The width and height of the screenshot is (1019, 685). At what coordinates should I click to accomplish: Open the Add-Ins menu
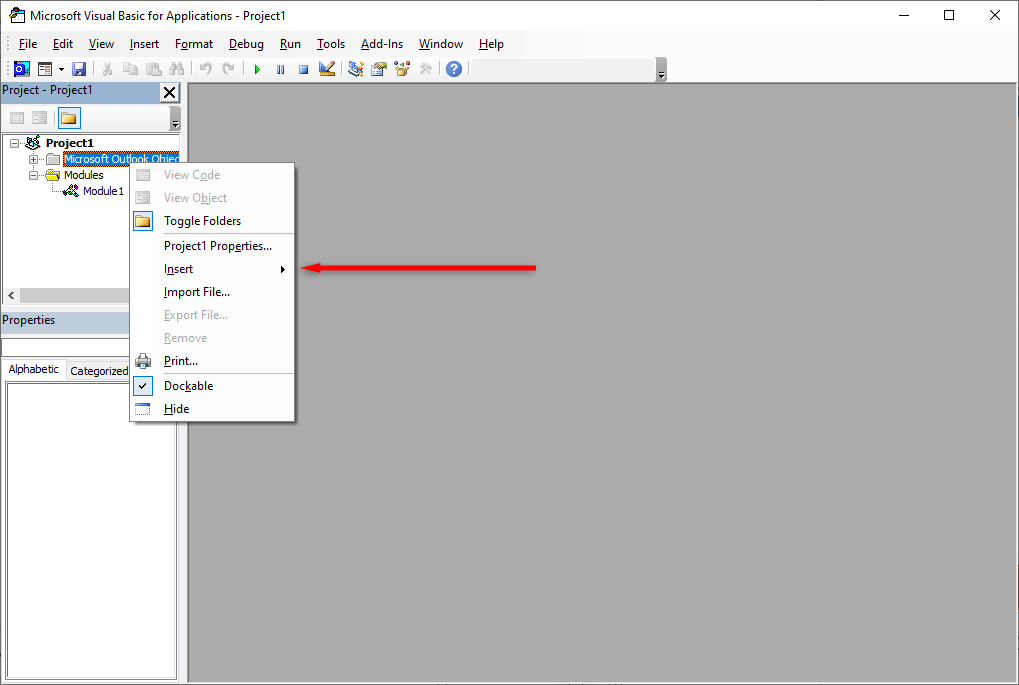382,44
